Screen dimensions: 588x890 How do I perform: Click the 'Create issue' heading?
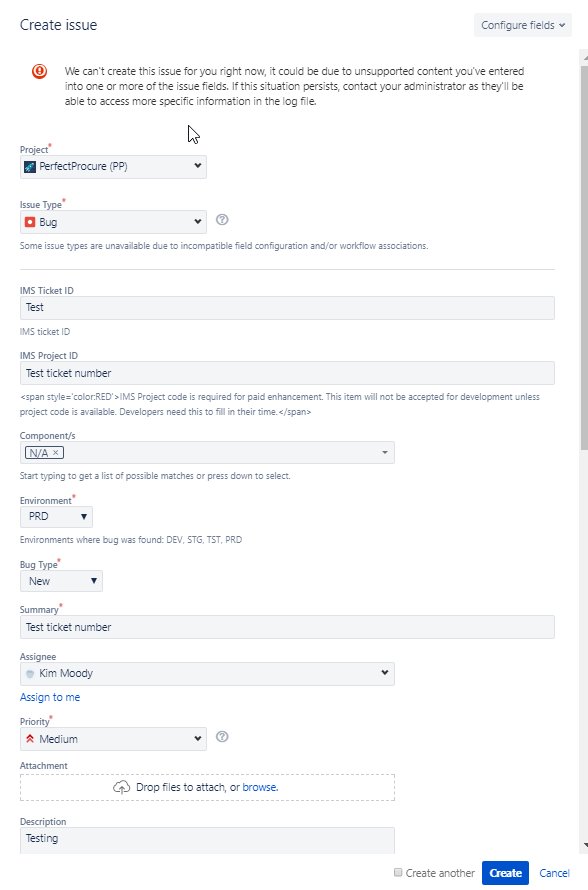click(58, 25)
